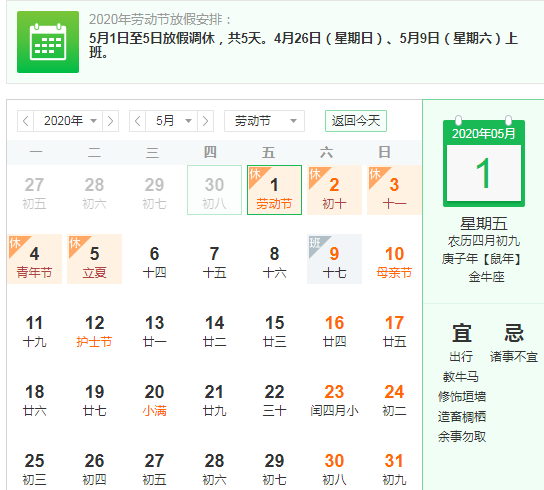
Task: Click the green calendar icon
Action: (48, 42)
